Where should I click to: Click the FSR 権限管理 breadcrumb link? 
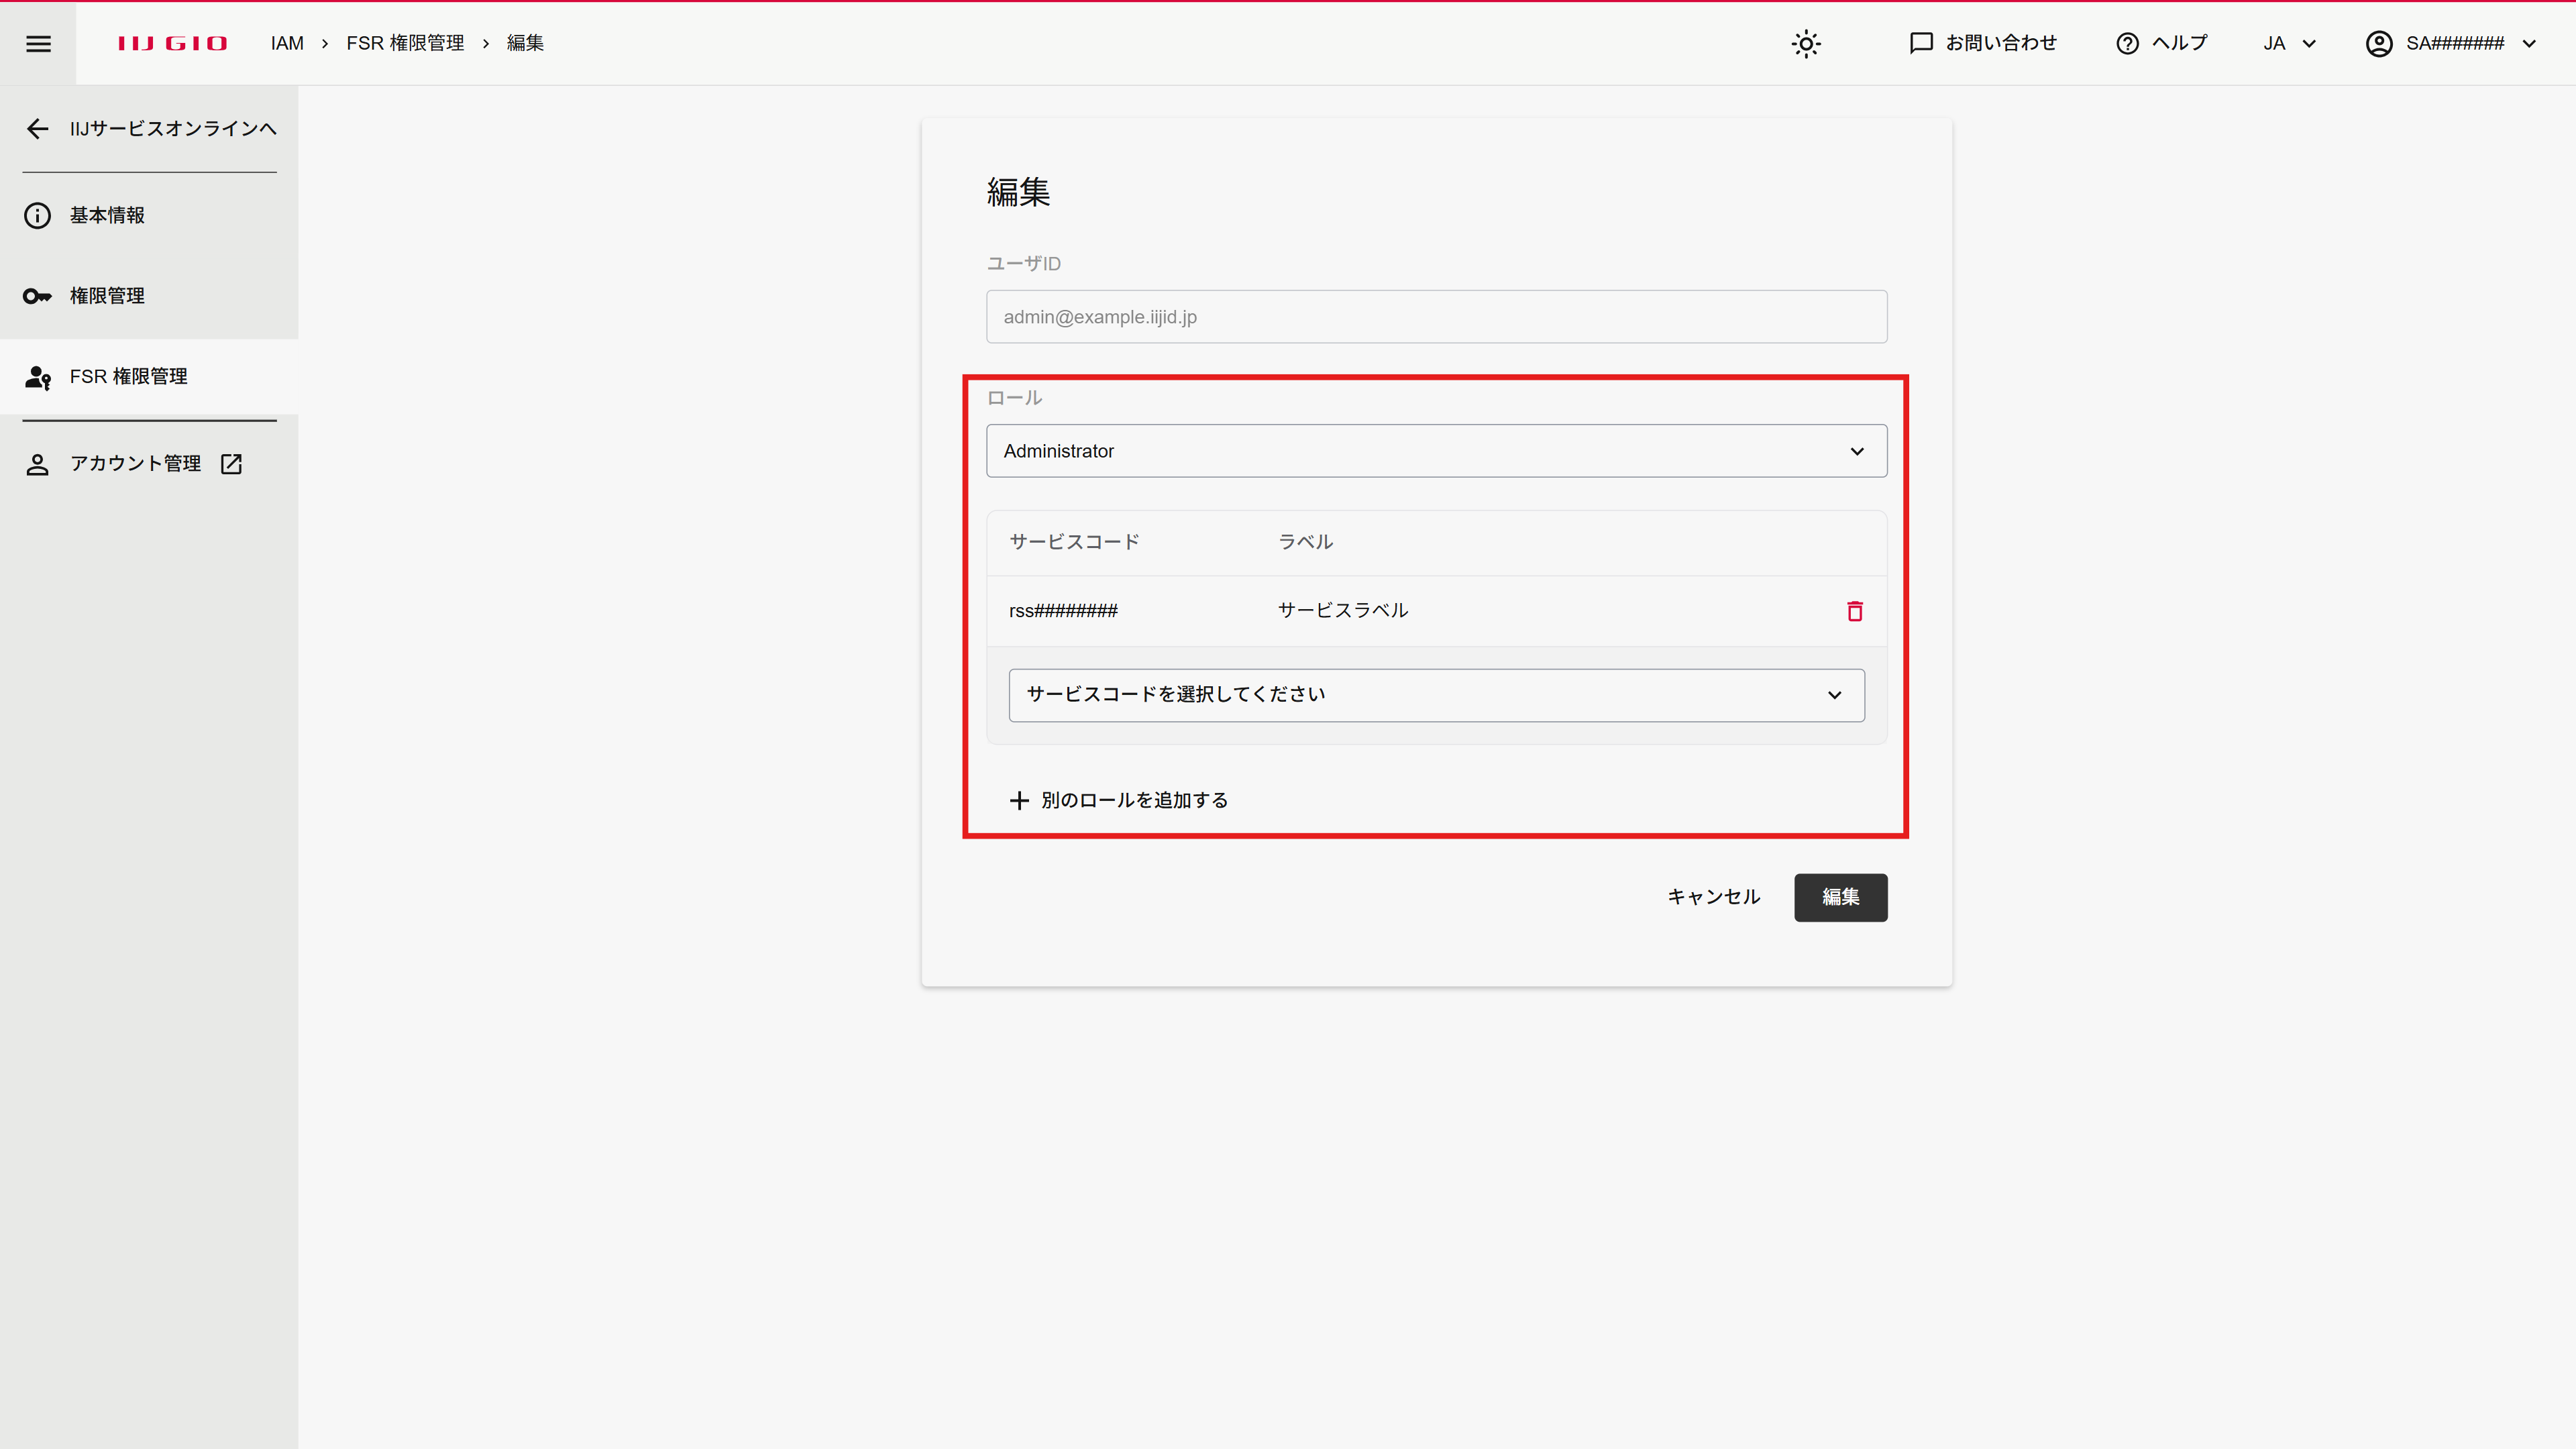tap(405, 43)
